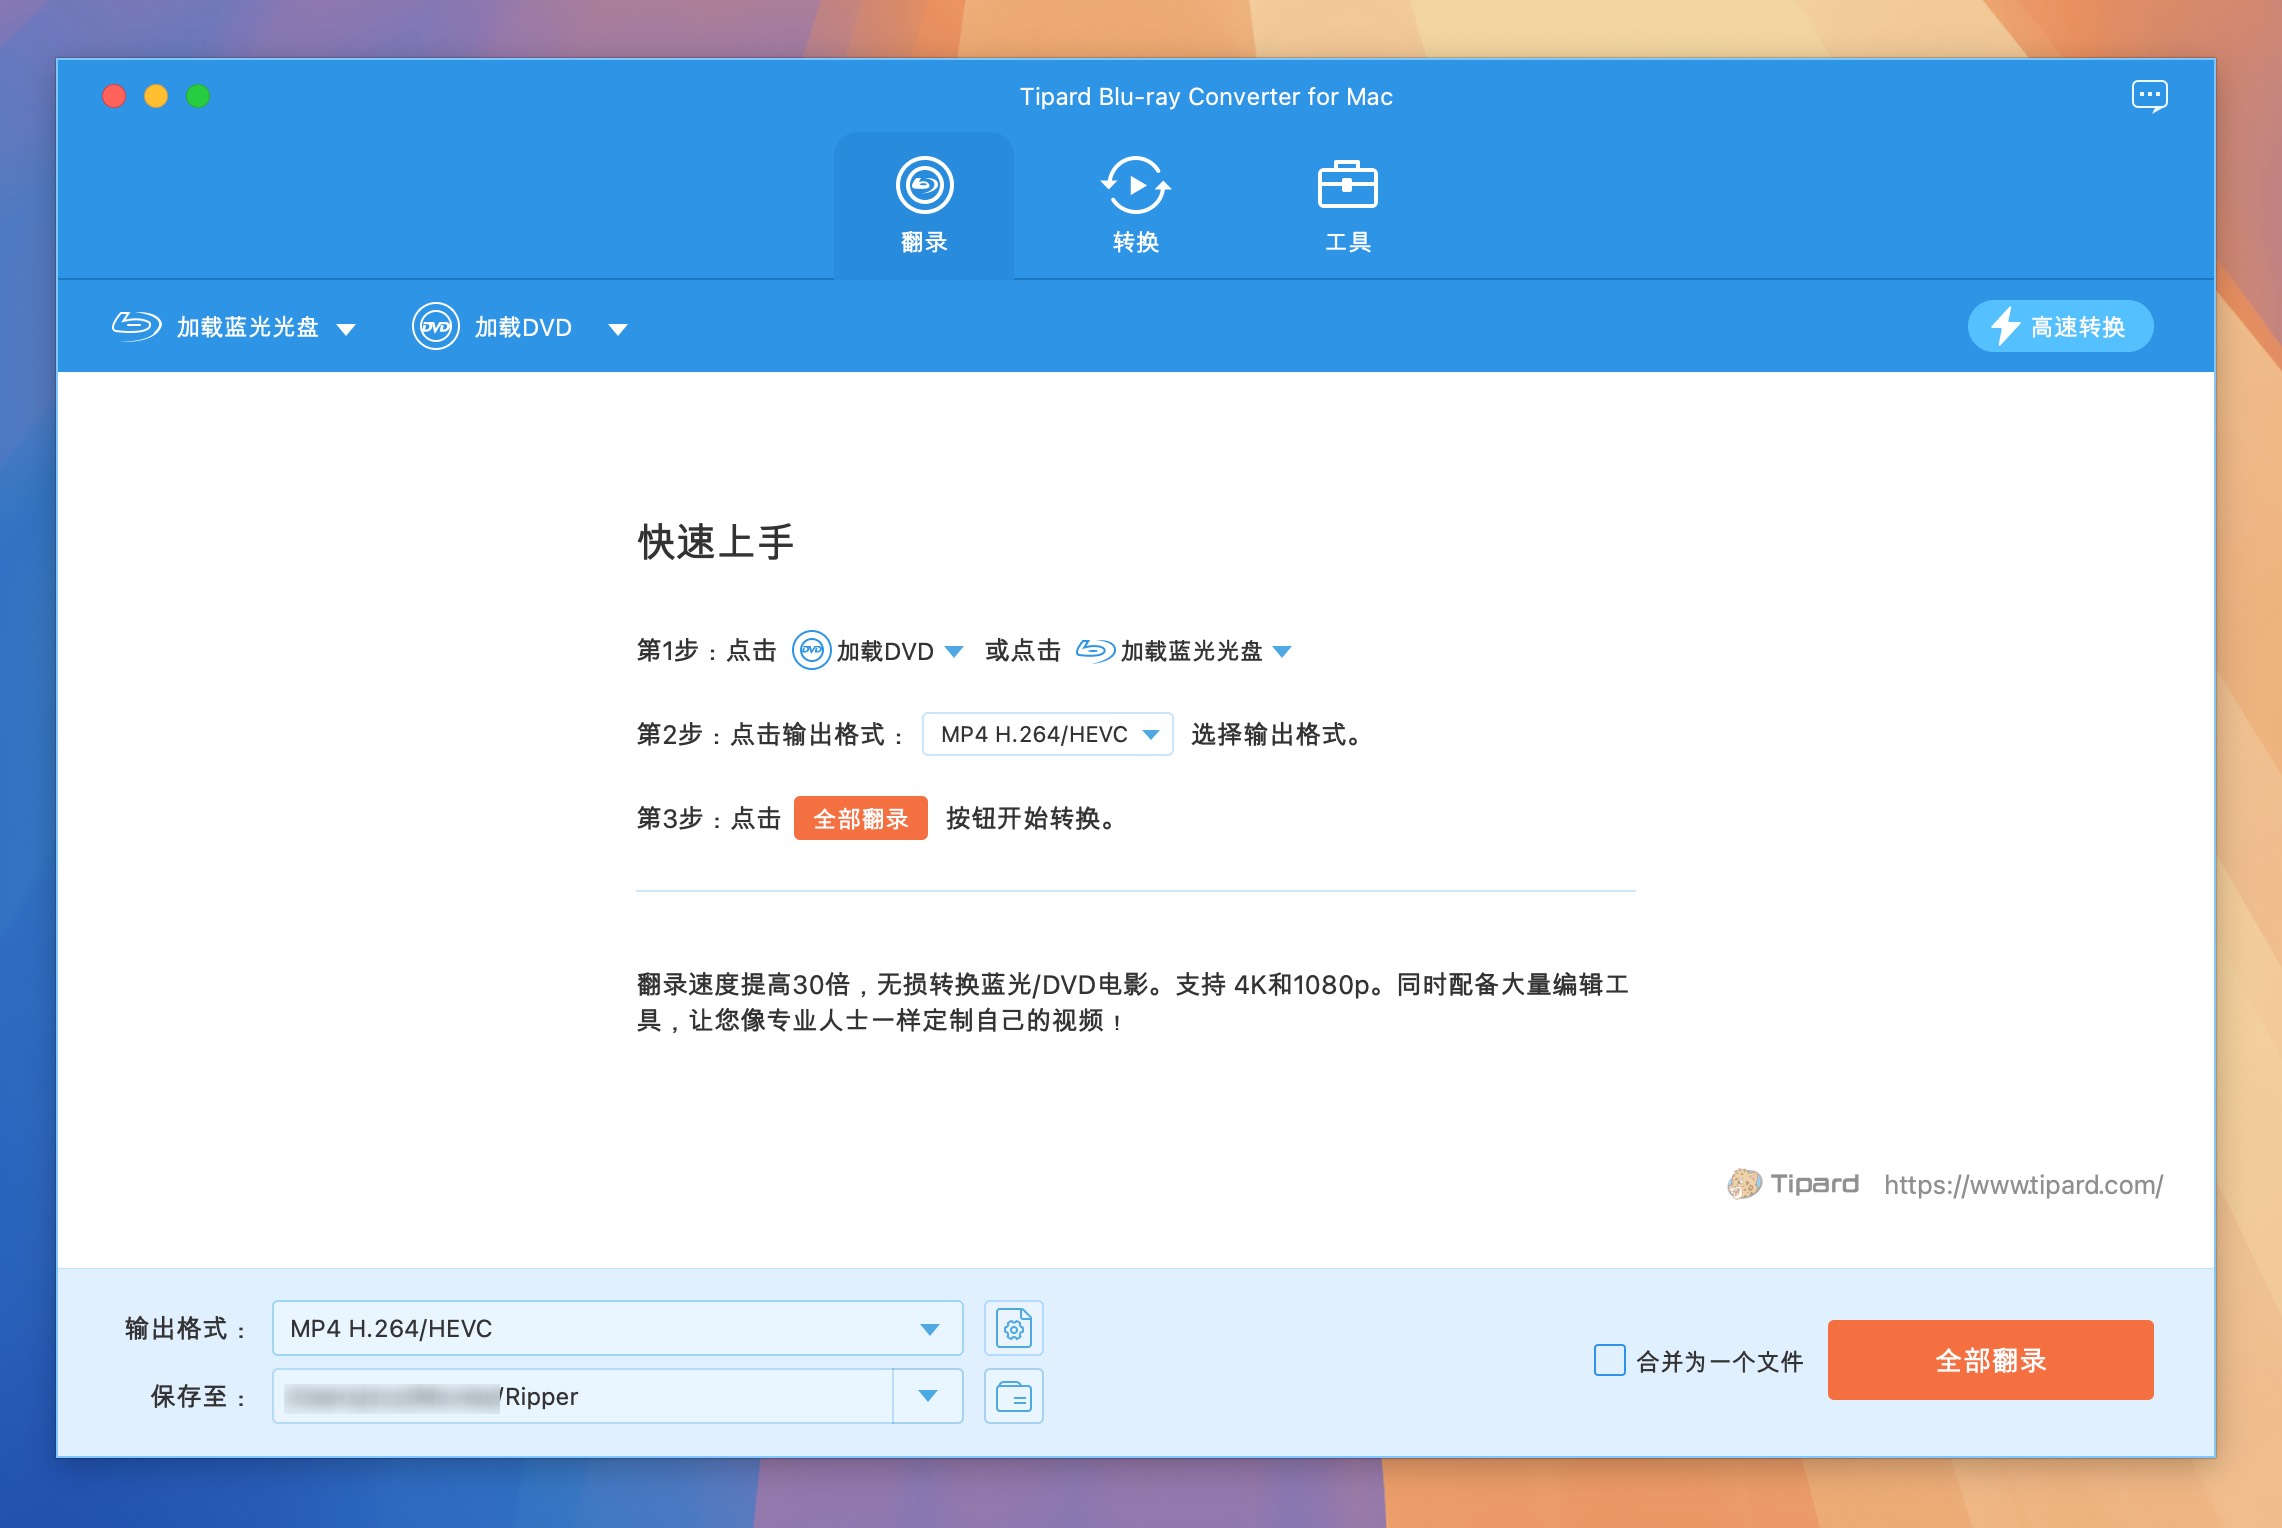Viewport: 2282px width, 1528px height.
Task: Expand the 加载蓝光光盘 dropdown arrow
Action: click(346, 329)
